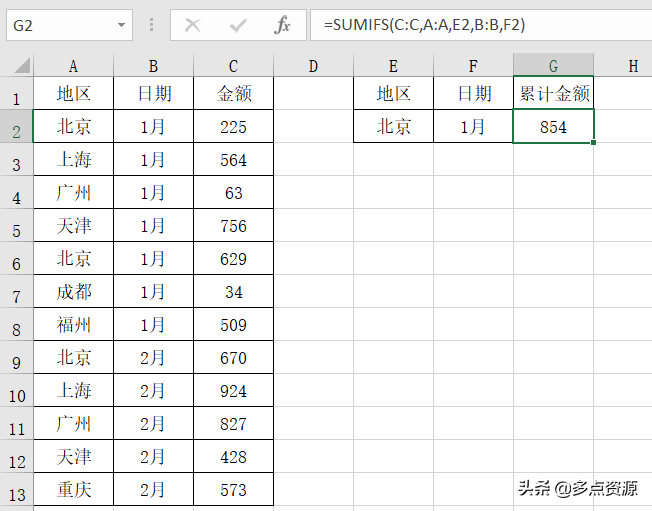Click cell F1 header 日期 in summary table
This screenshot has height=511, width=652.
473,94
